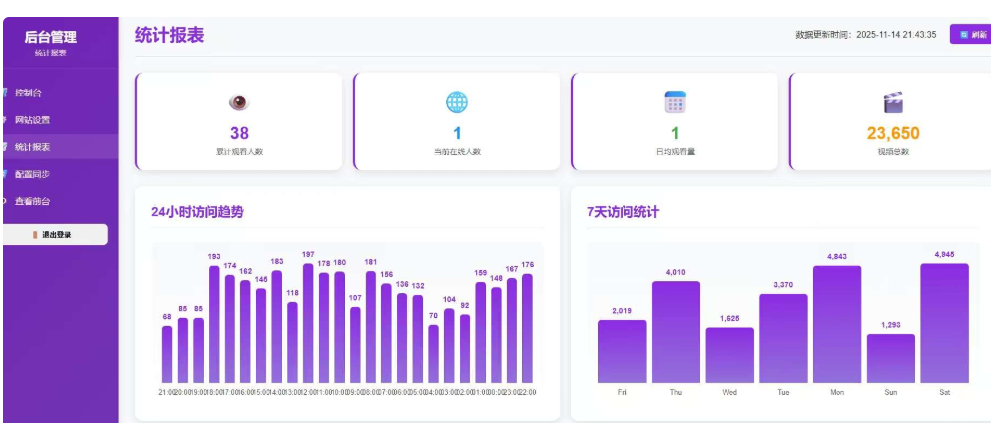Click the 退出登录 logout button
1003x423 pixels.
(56, 235)
